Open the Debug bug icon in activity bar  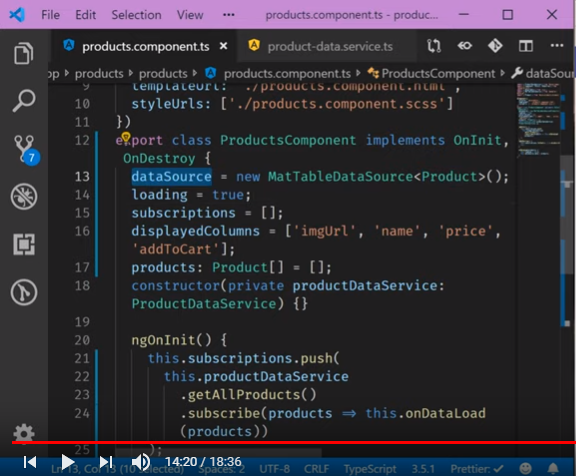[x=24, y=196]
